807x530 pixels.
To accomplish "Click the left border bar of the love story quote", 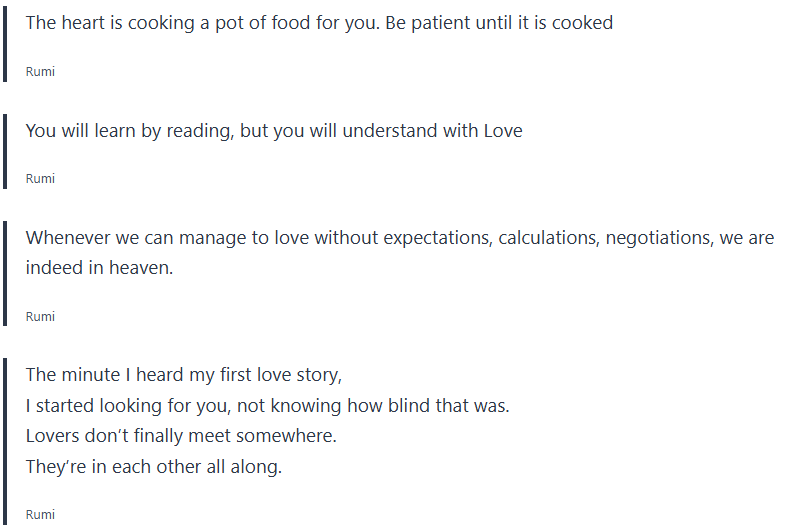I will [x=4, y=441].
